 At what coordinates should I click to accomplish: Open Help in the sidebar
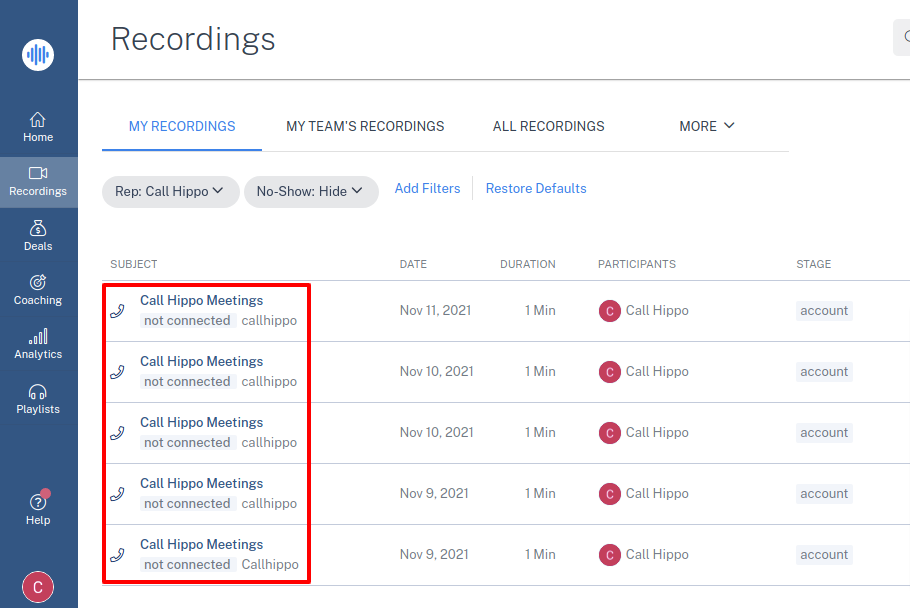38,509
